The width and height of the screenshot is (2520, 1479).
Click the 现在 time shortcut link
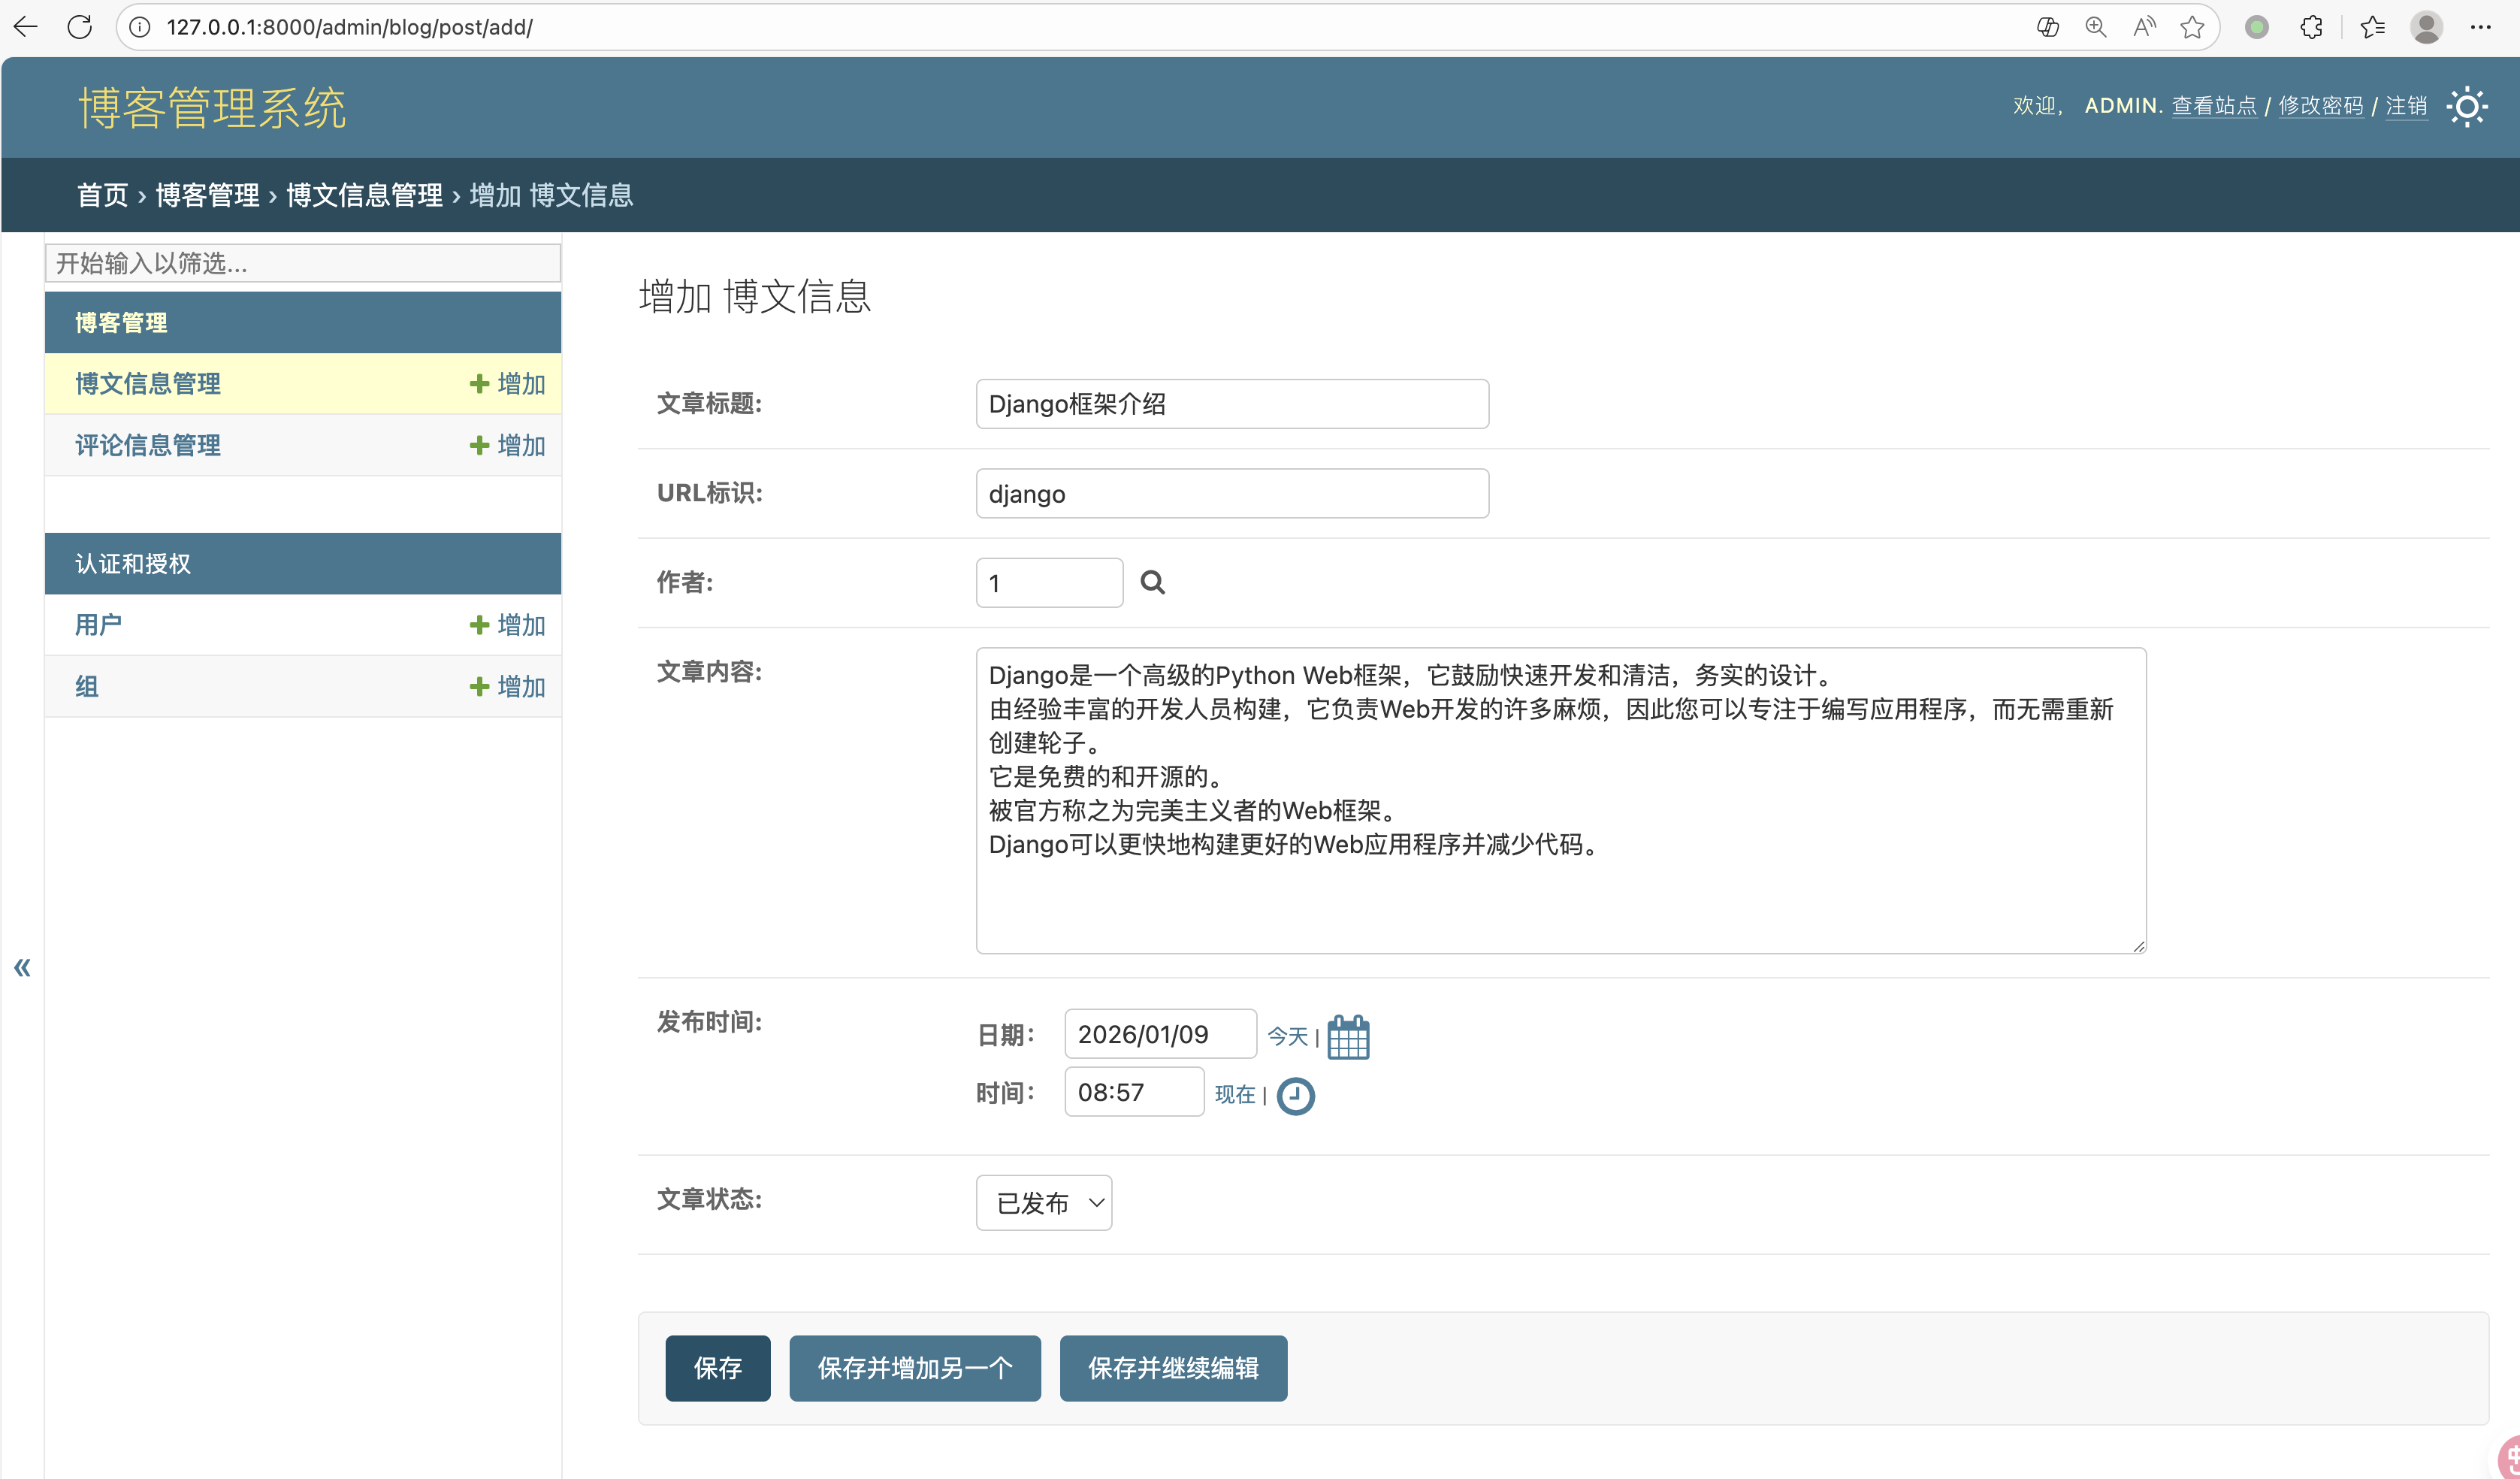[1235, 1095]
